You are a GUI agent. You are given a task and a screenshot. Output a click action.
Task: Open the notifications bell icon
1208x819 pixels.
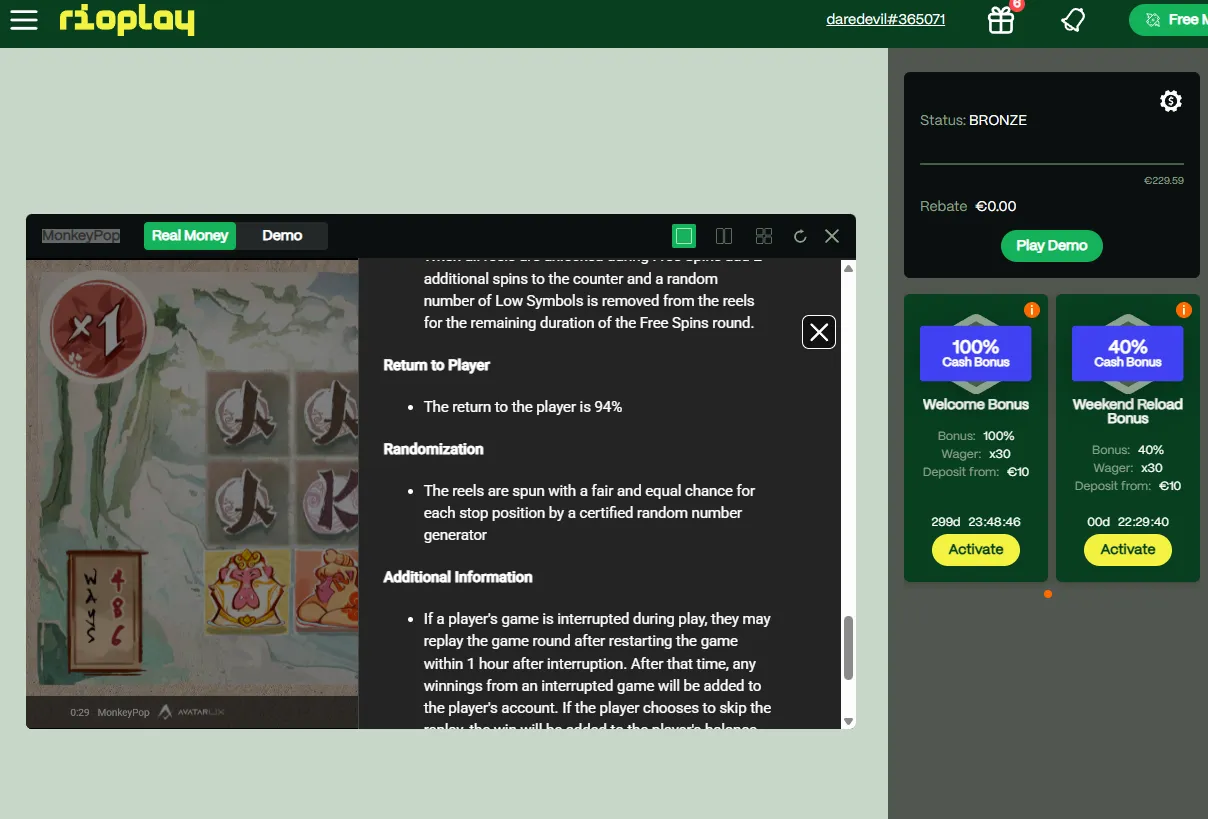pyautogui.click(x=1073, y=20)
